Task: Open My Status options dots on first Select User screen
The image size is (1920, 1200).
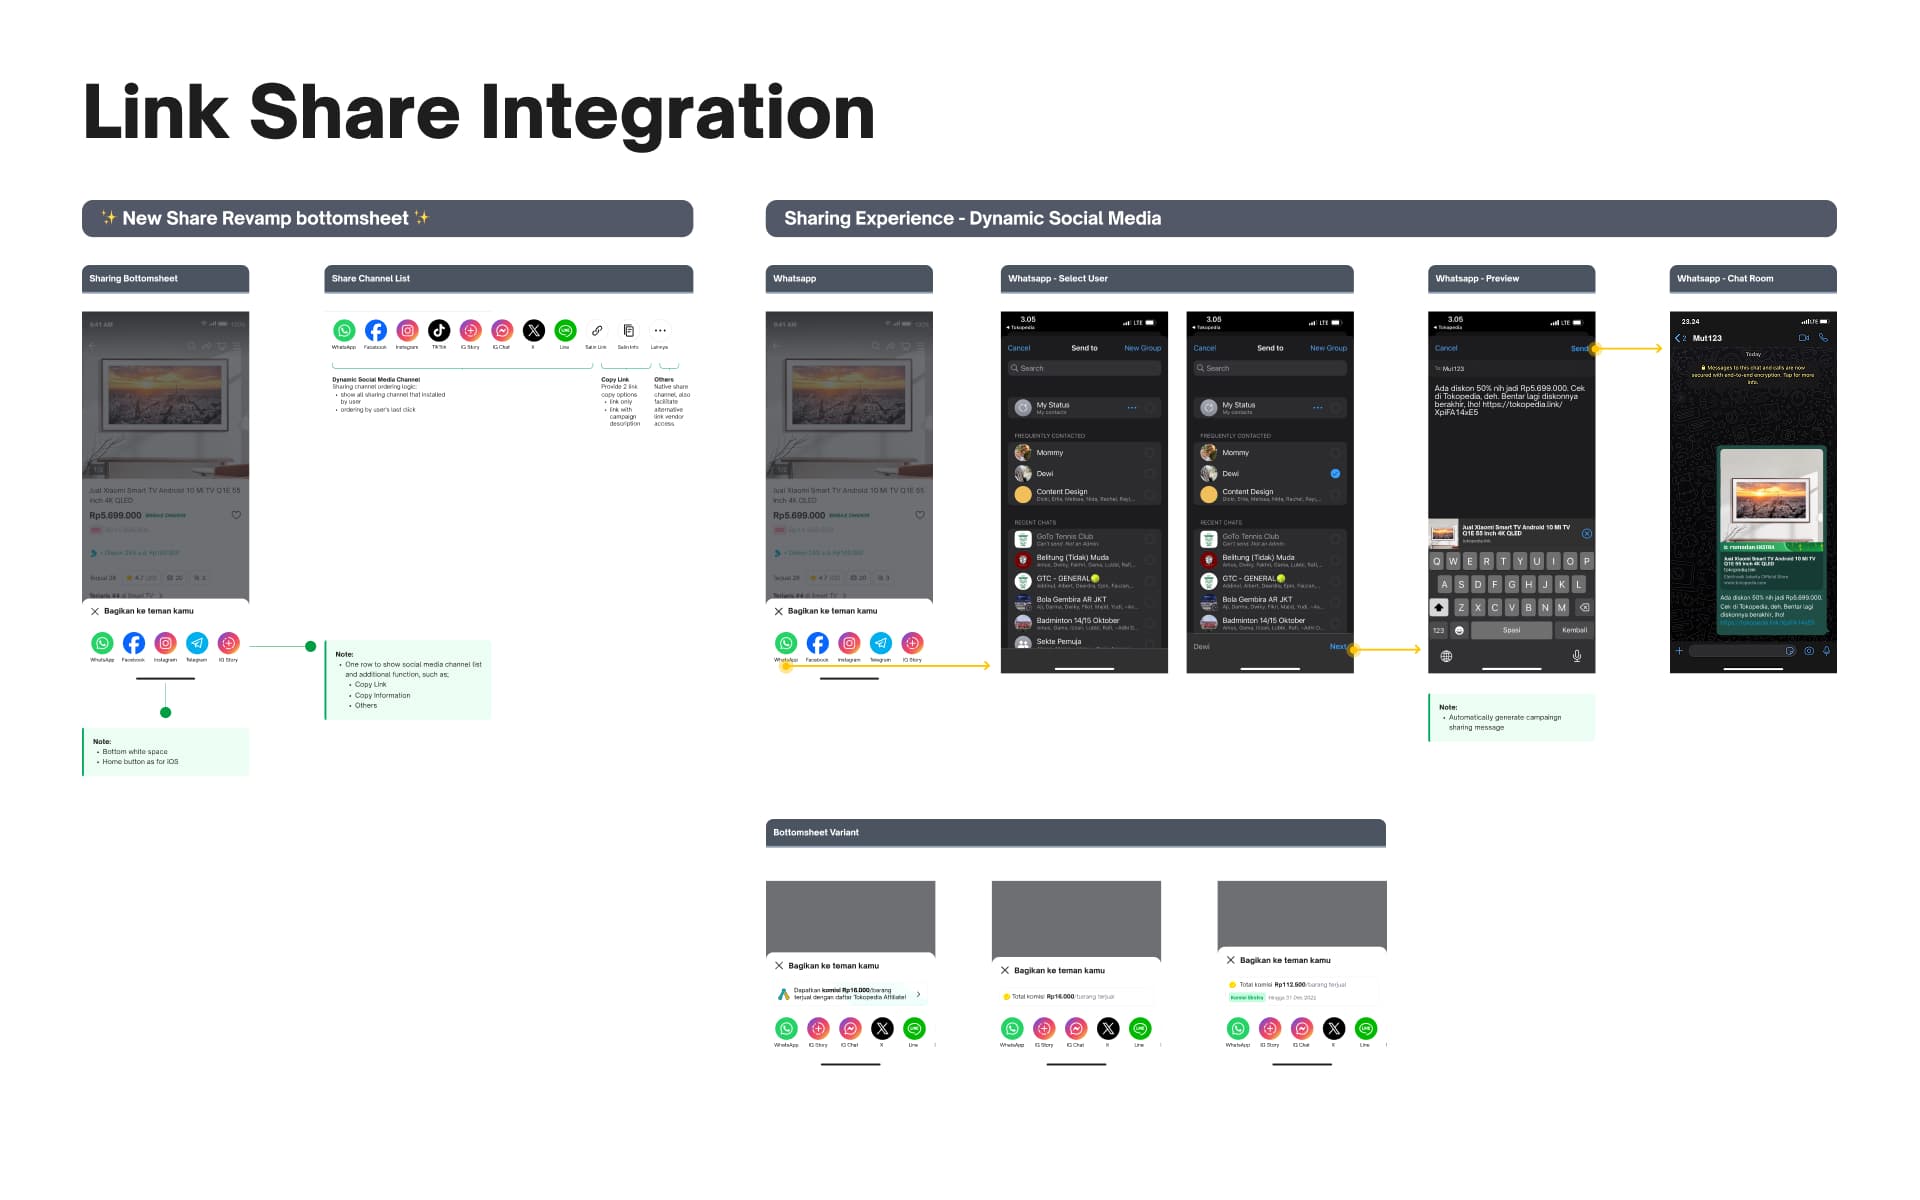Action: [1132, 408]
